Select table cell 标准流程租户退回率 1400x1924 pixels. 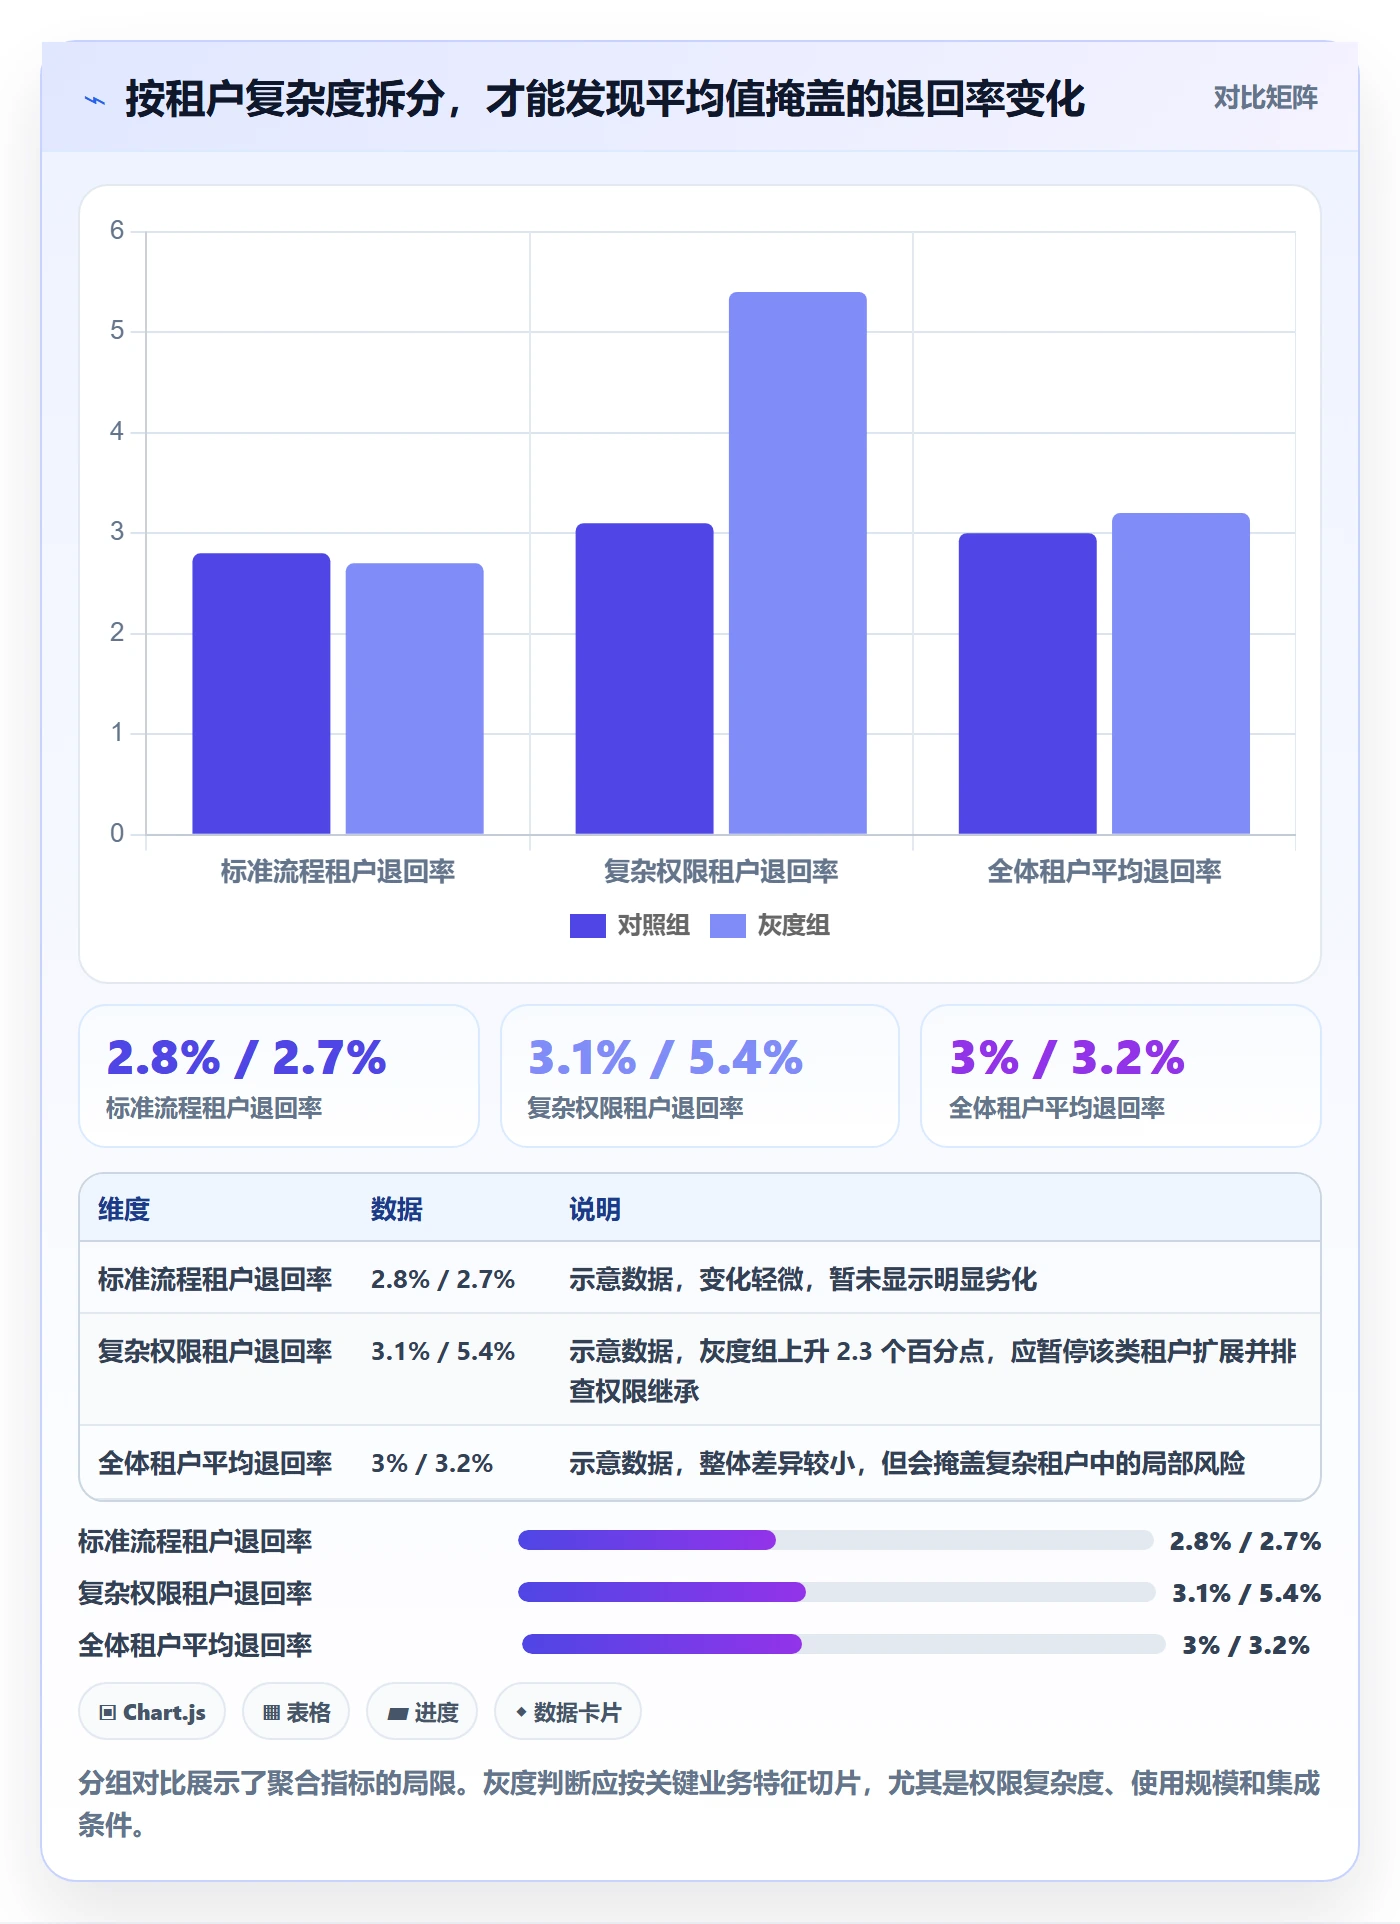click(215, 1279)
